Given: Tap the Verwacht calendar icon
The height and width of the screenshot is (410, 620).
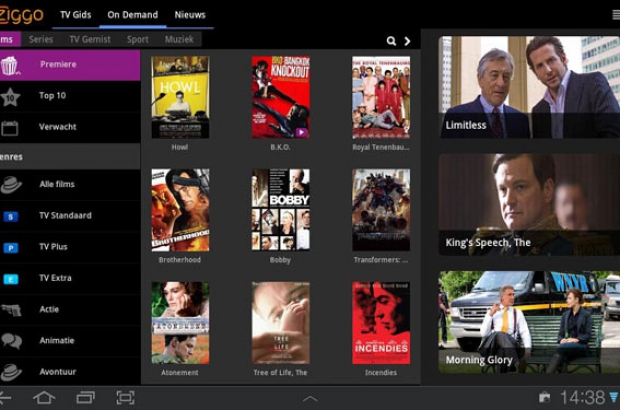Looking at the screenshot, I should click(10, 128).
